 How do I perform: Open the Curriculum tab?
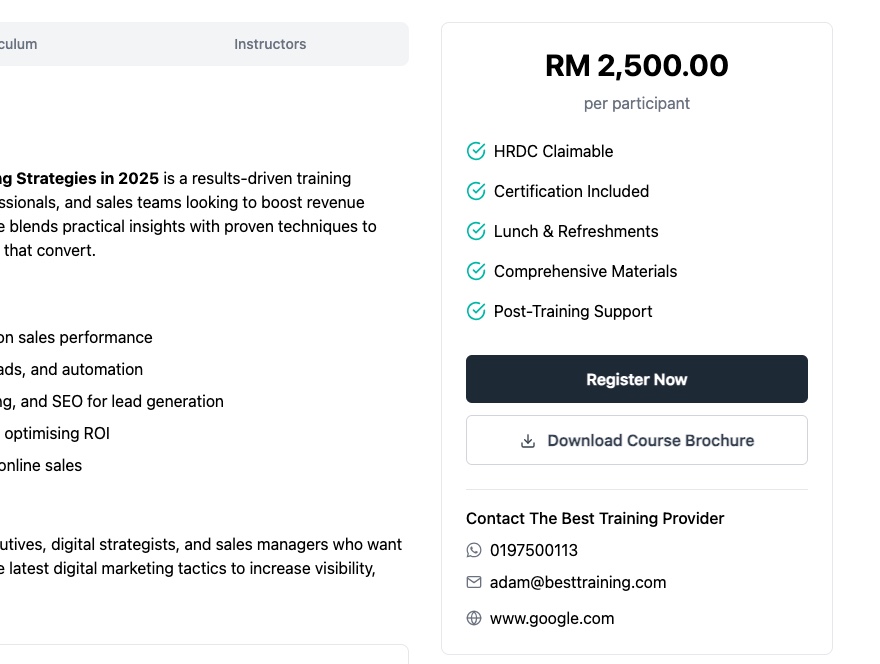click(x=19, y=44)
